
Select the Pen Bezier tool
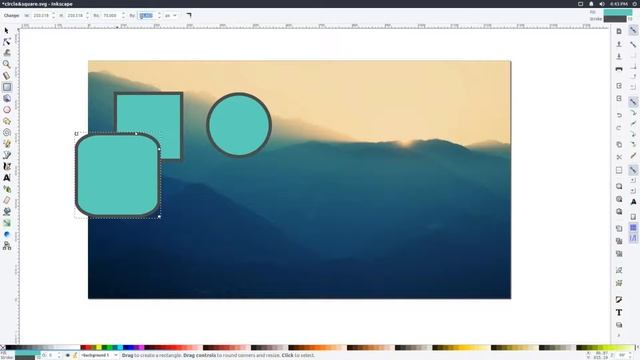[x=7, y=155]
